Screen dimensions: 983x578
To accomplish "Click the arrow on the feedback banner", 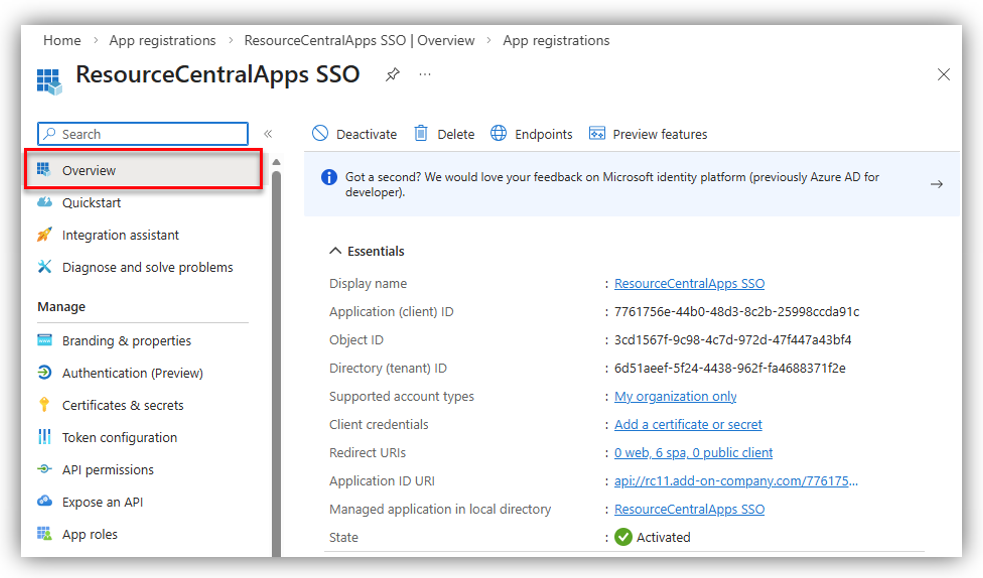I will (936, 184).
